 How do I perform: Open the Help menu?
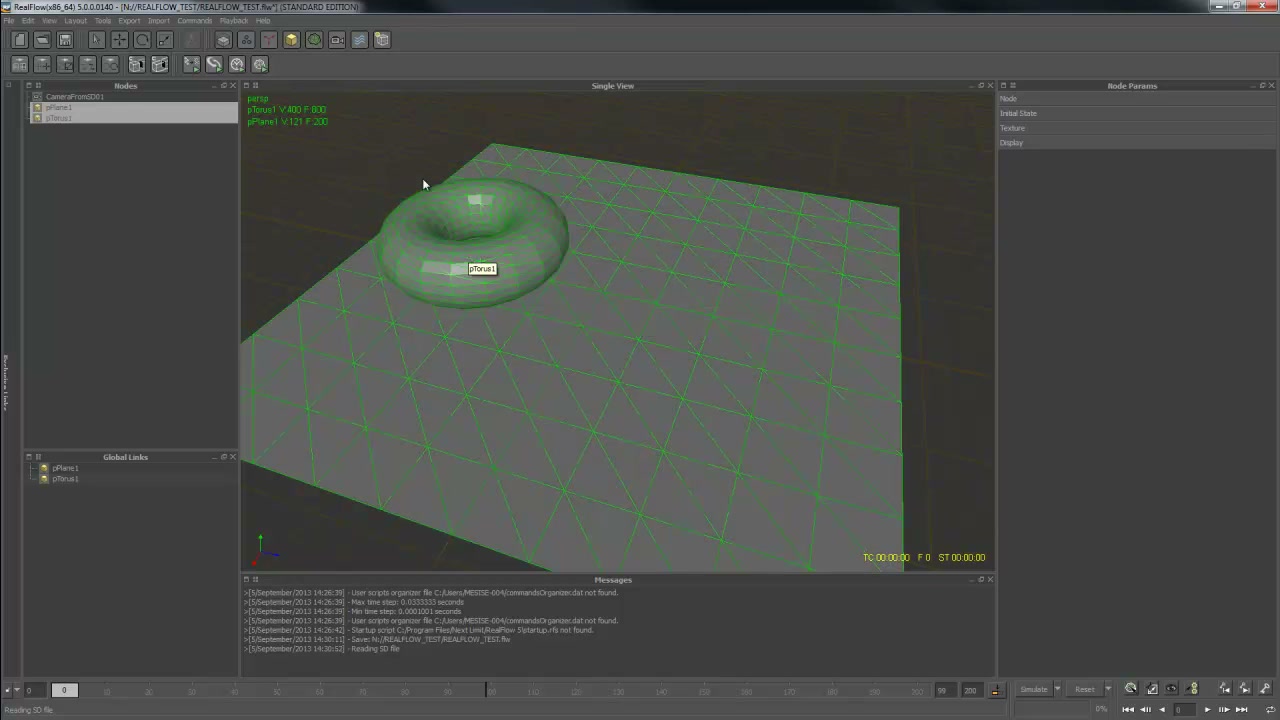(x=263, y=21)
